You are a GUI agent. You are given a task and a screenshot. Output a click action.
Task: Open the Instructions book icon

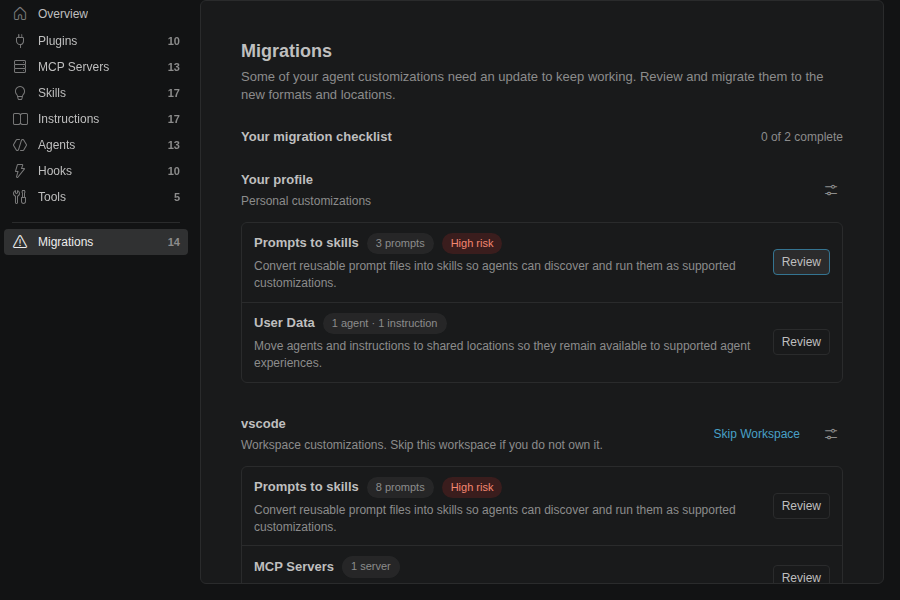pyautogui.click(x=20, y=119)
